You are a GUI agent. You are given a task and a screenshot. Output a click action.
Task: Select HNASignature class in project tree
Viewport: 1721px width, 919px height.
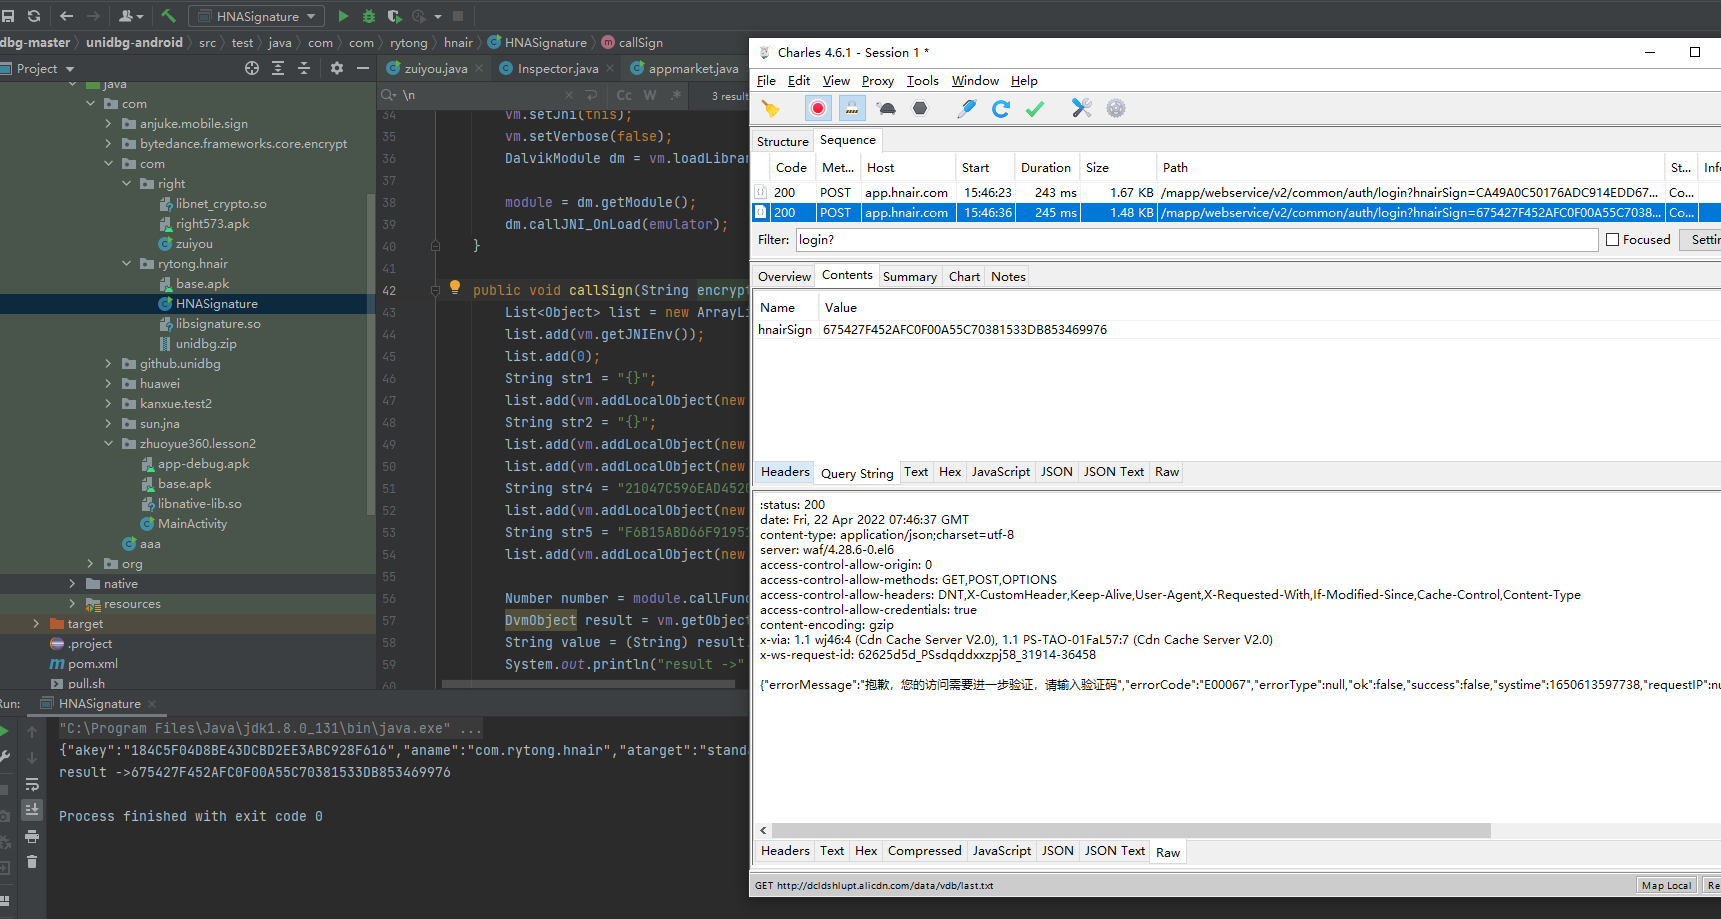pos(216,304)
